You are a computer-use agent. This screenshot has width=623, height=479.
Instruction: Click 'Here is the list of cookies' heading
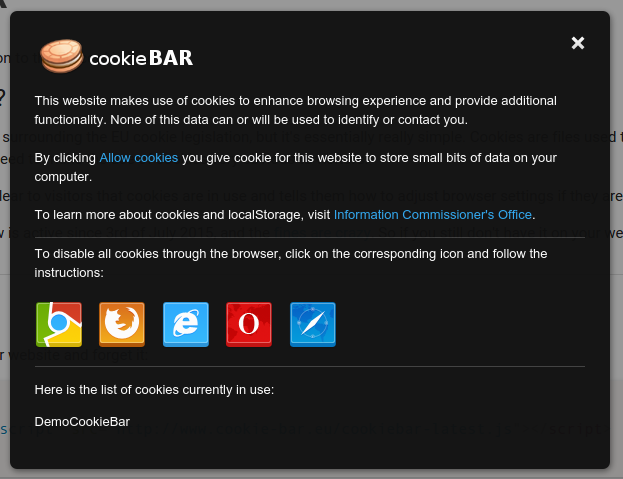click(x=154, y=390)
